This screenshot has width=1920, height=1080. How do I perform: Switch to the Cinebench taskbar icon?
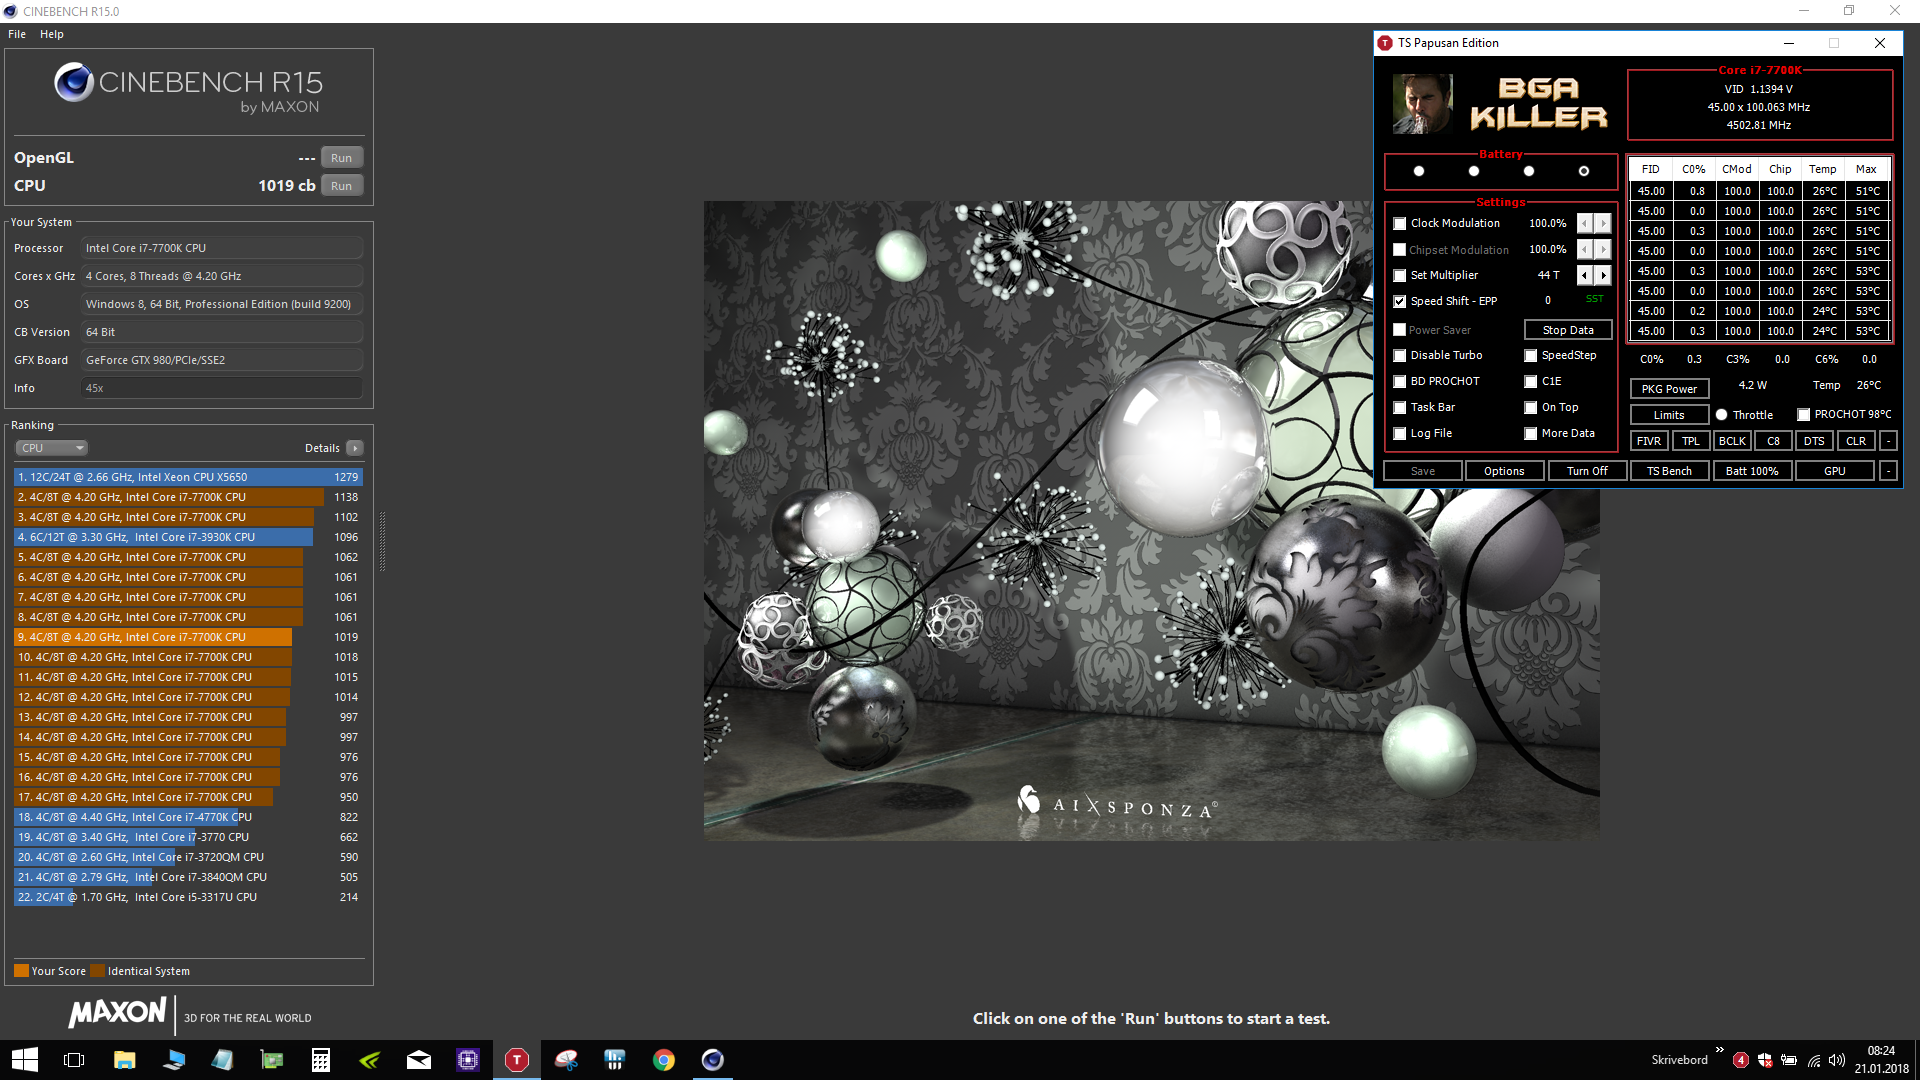click(712, 1060)
